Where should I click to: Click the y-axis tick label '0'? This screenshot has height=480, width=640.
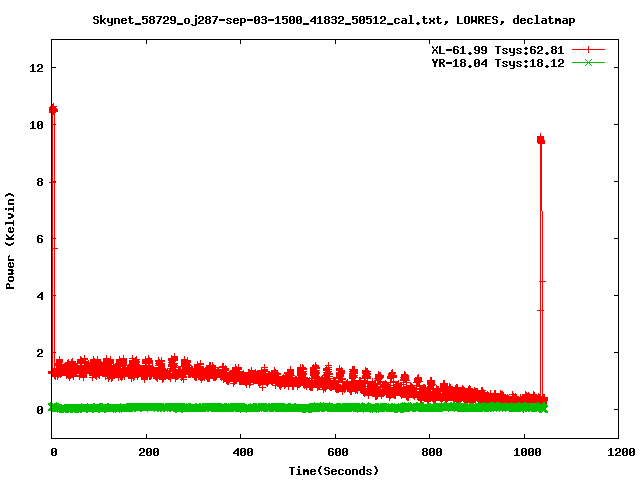(40, 410)
